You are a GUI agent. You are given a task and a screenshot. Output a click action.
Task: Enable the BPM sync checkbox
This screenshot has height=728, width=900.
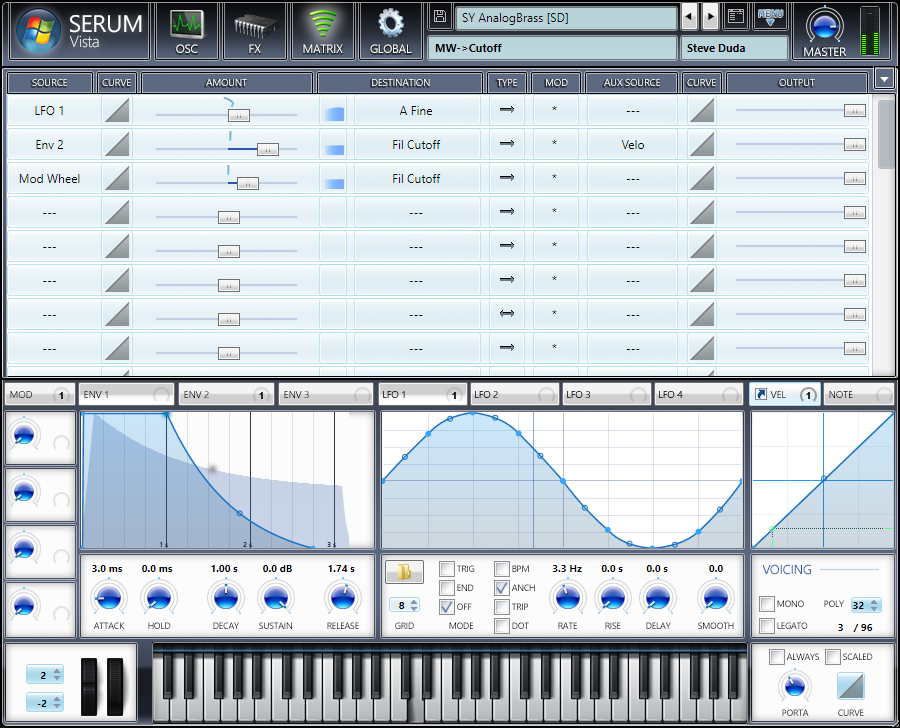pyautogui.click(x=502, y=568)
